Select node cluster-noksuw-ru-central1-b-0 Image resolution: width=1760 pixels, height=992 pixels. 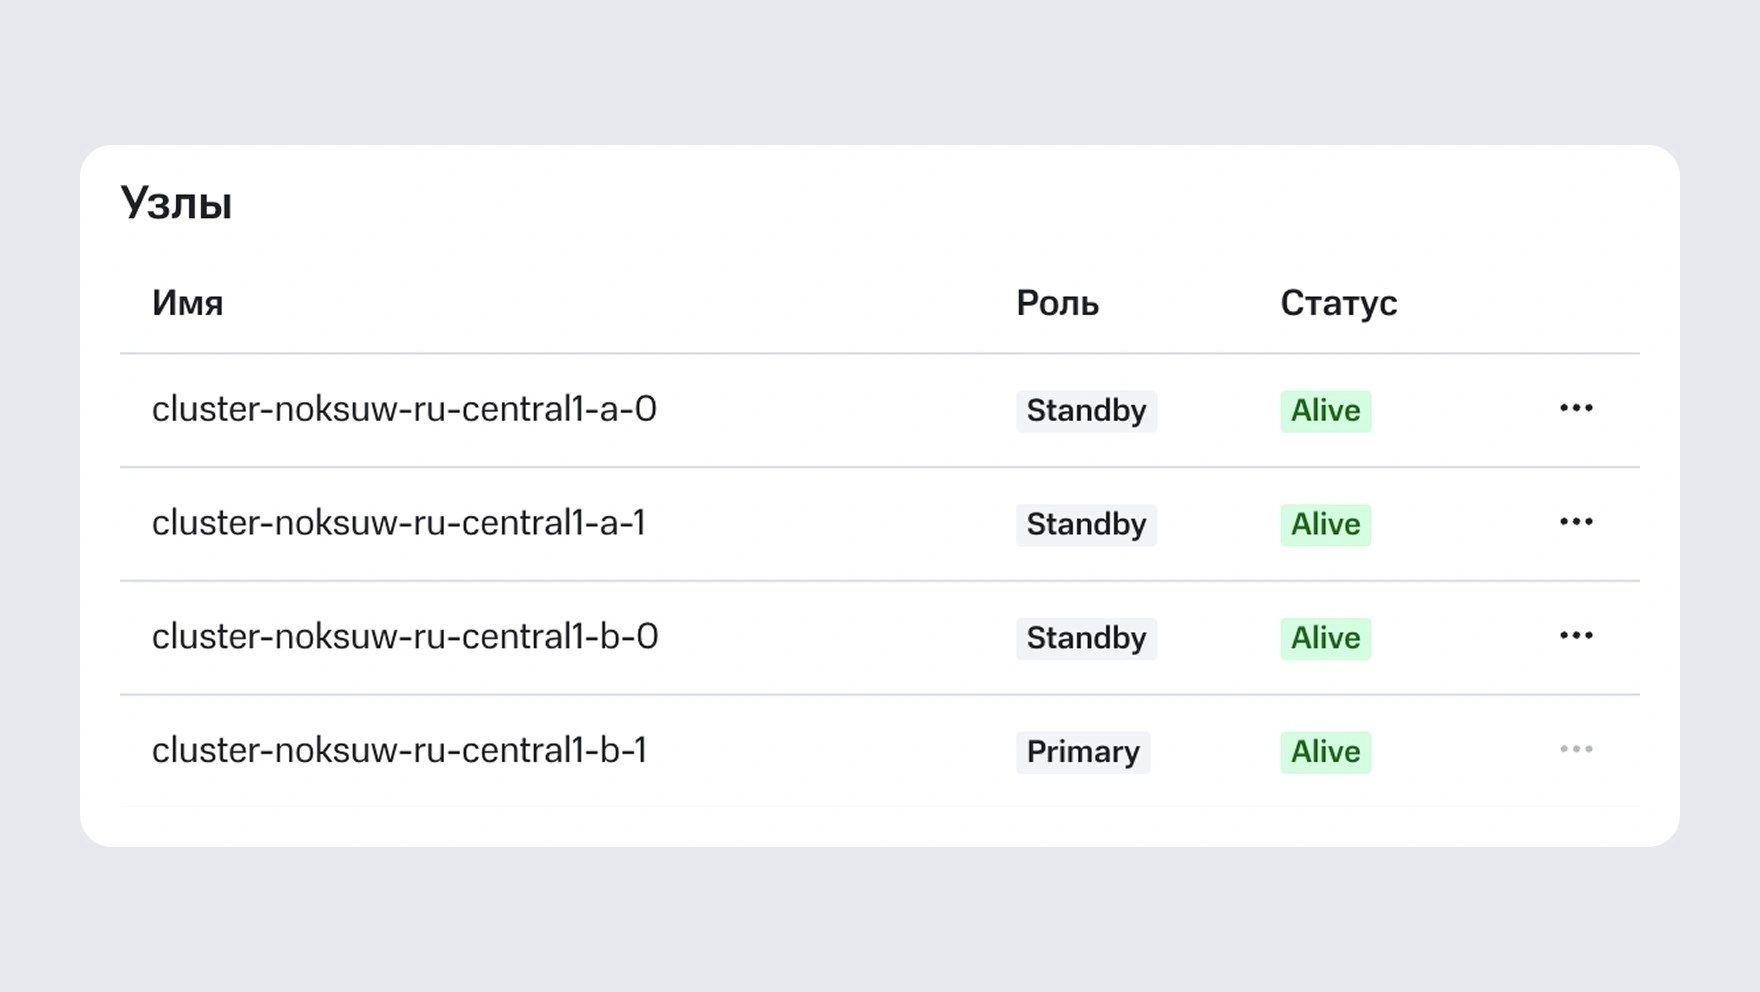click(x=404, y=638)
